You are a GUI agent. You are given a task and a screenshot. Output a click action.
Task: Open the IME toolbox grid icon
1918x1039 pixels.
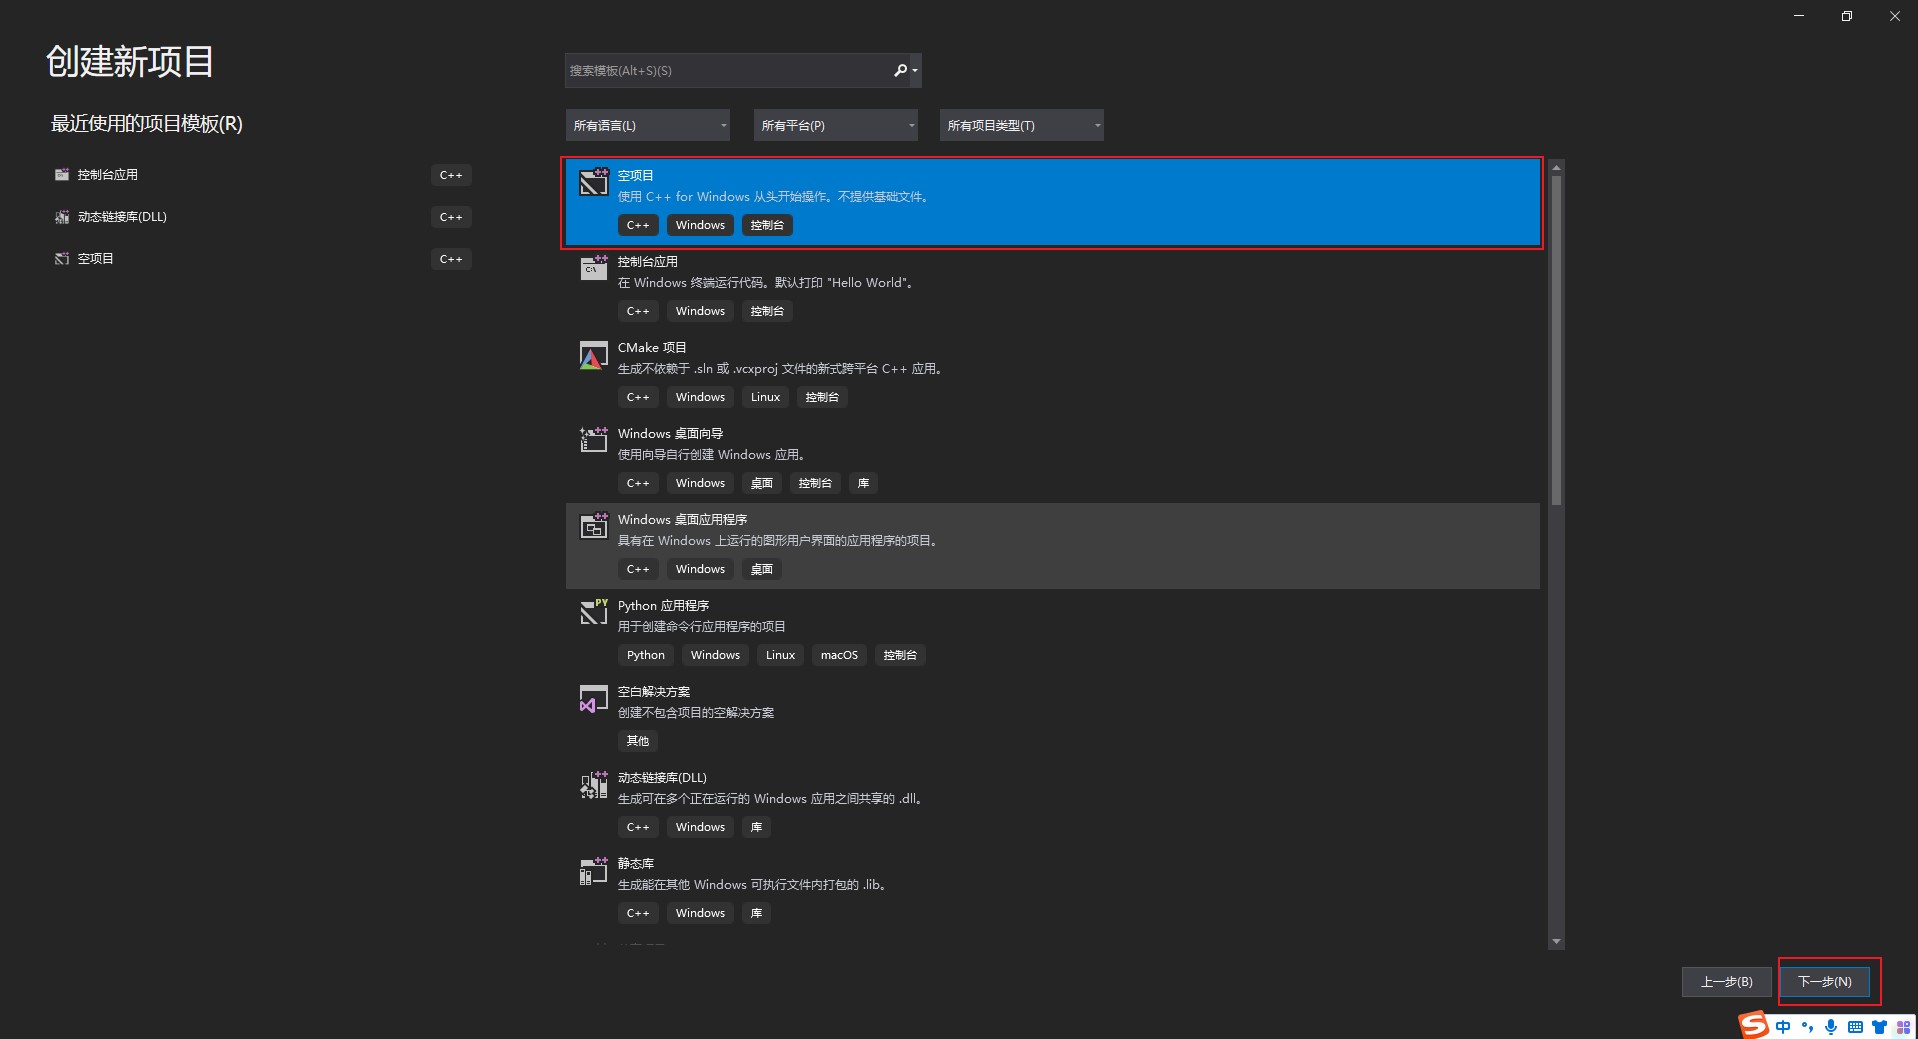point(1903,1027)
